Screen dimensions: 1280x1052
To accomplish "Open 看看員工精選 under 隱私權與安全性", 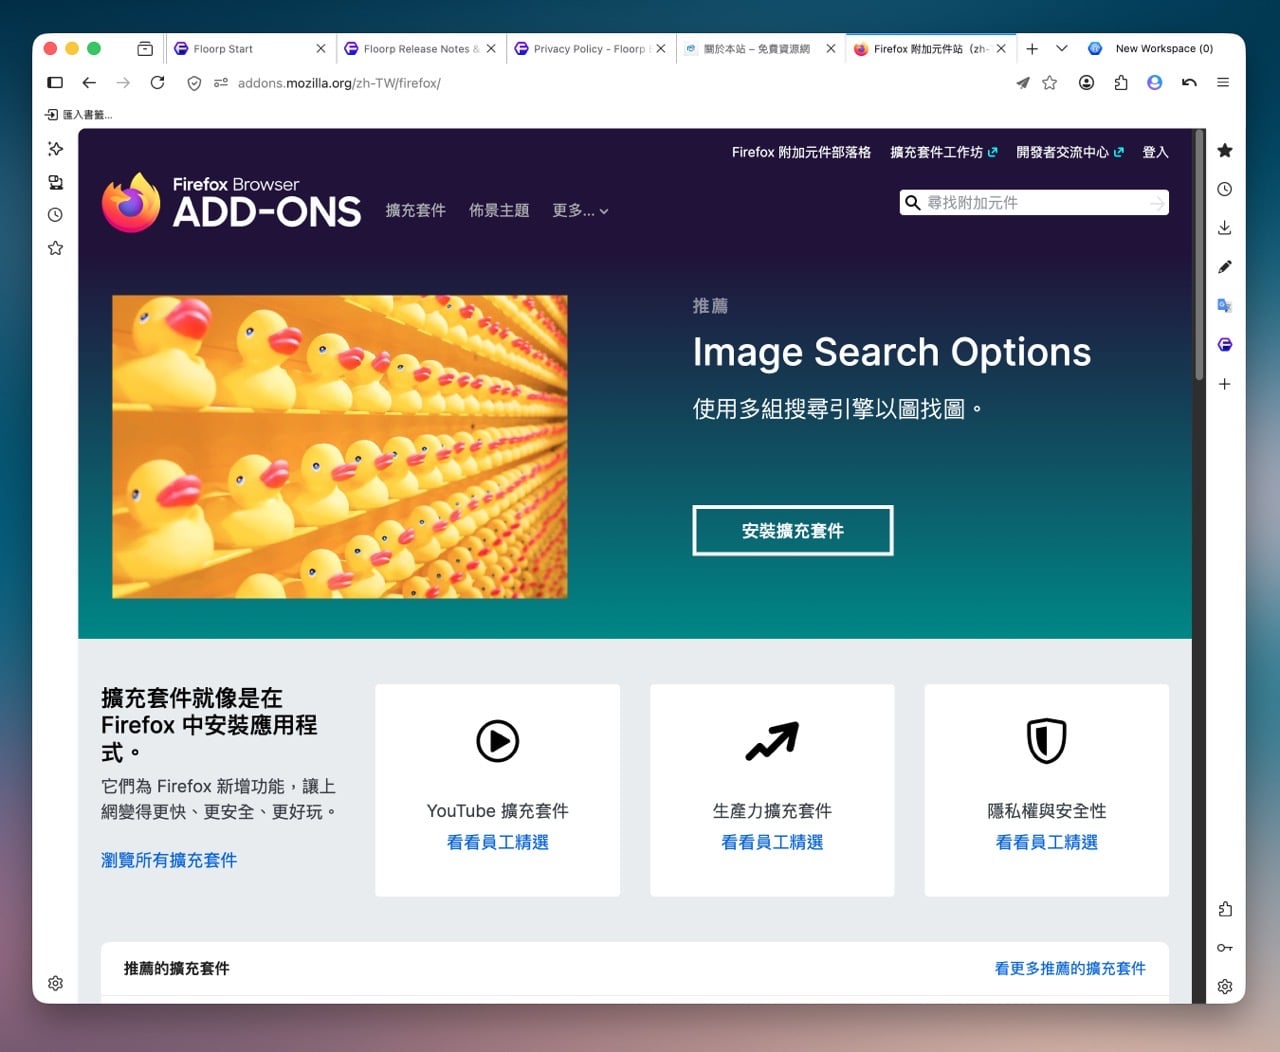I will [x=1047, y=842].
